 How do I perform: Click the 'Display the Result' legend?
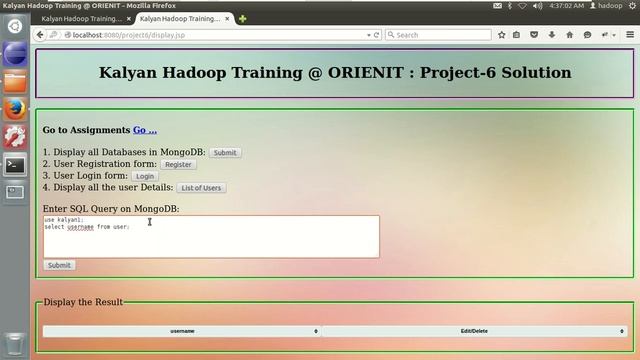[x=83, y=302]
